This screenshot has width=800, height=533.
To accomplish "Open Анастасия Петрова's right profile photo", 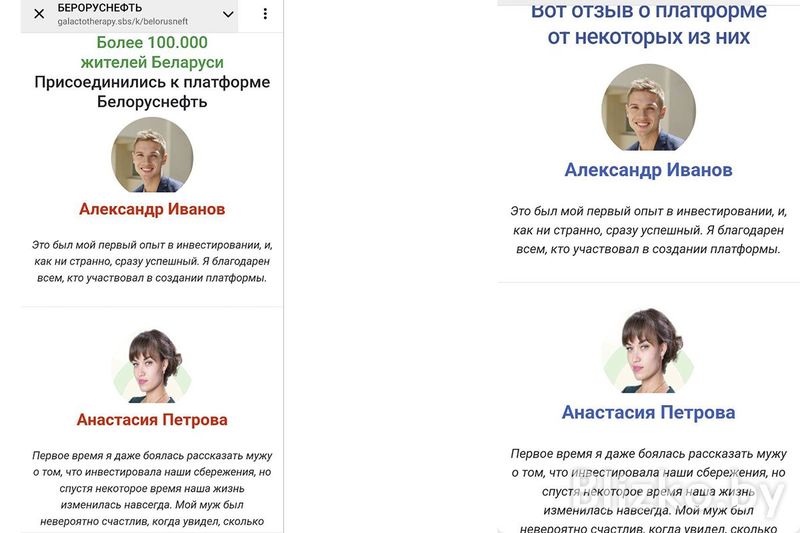I will tap(648, 350).
